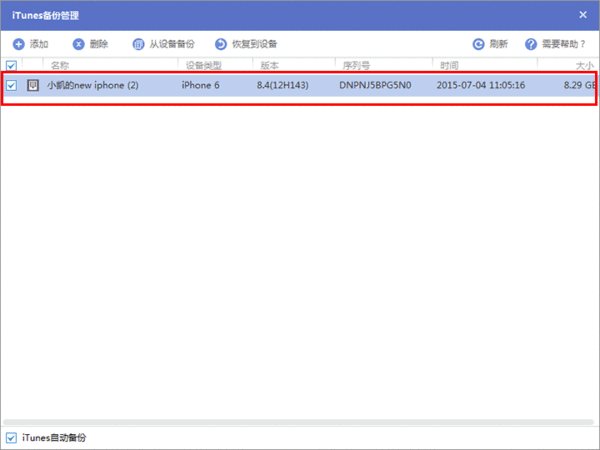Toggle the iTunes自动备份 checkbox
Image resolution: width=600 pixels, height=450 pixels.
click(x=11, y=437)
